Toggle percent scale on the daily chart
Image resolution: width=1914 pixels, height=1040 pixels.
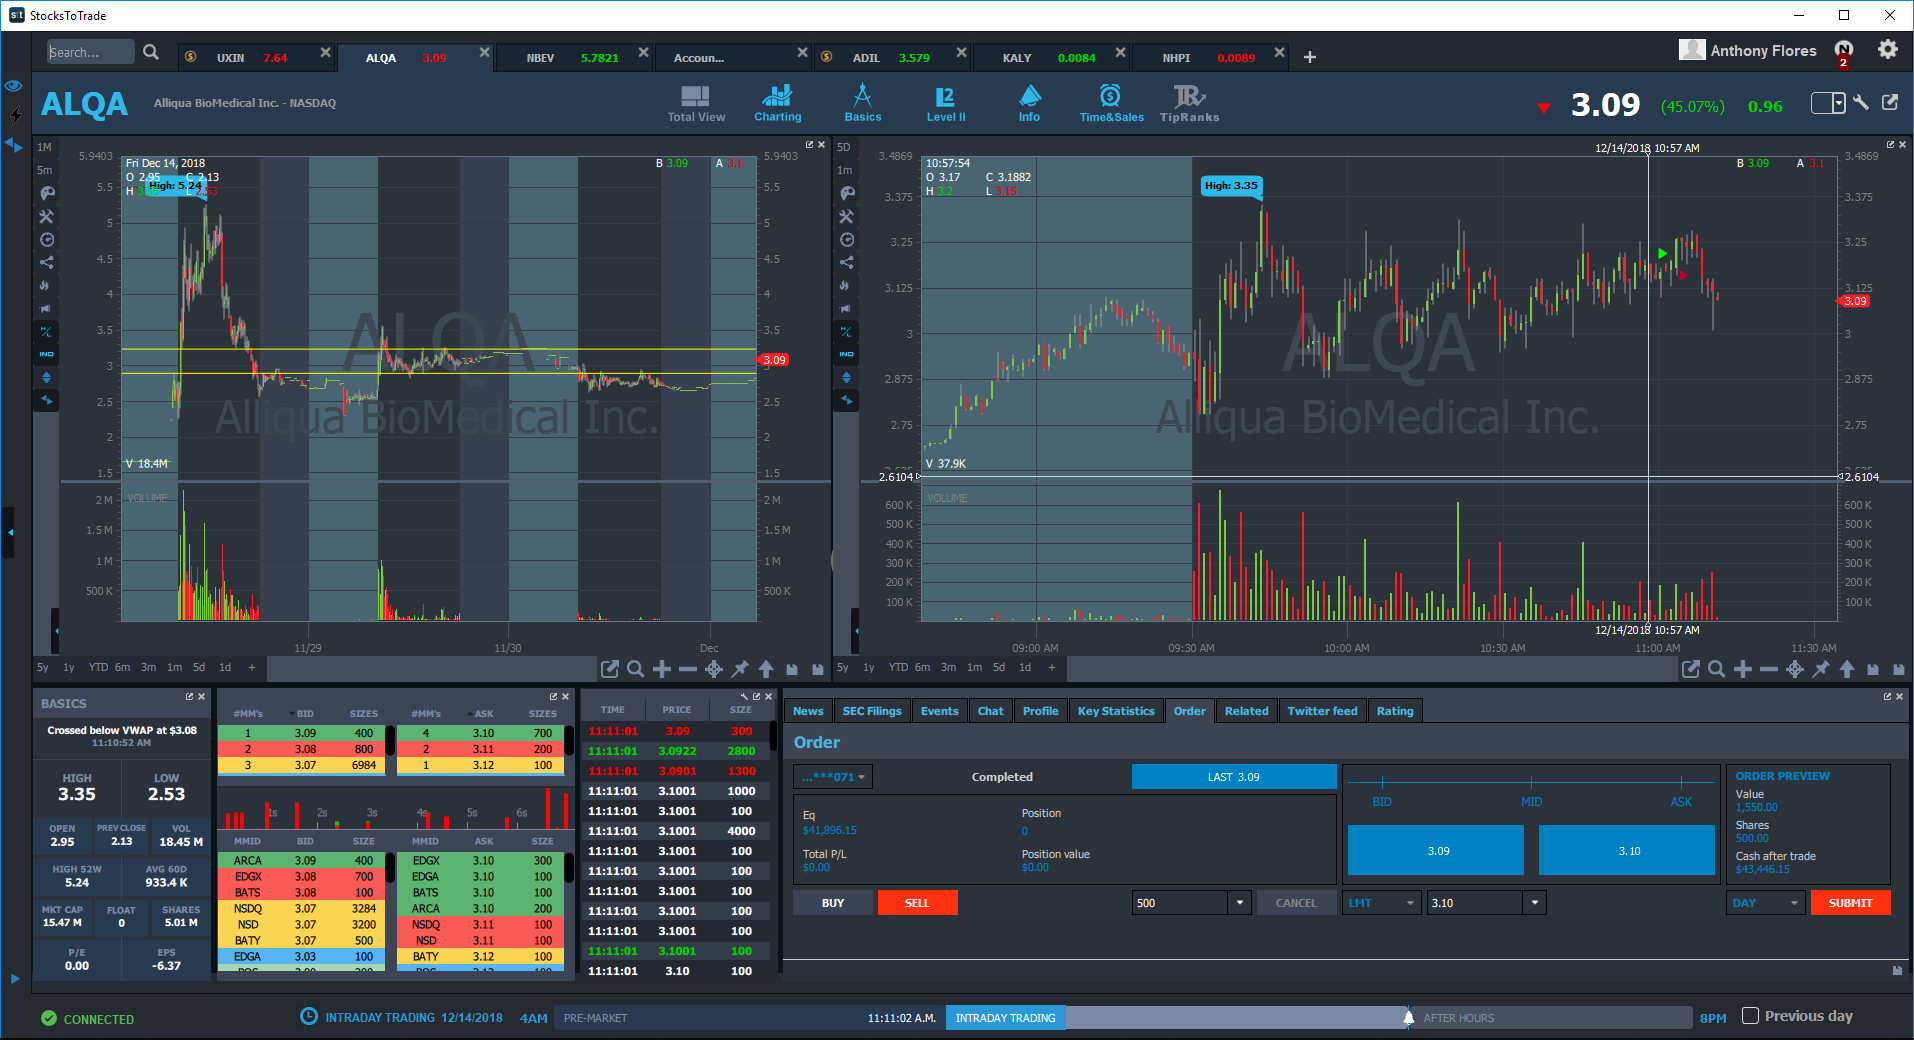(x=47, y=331)
